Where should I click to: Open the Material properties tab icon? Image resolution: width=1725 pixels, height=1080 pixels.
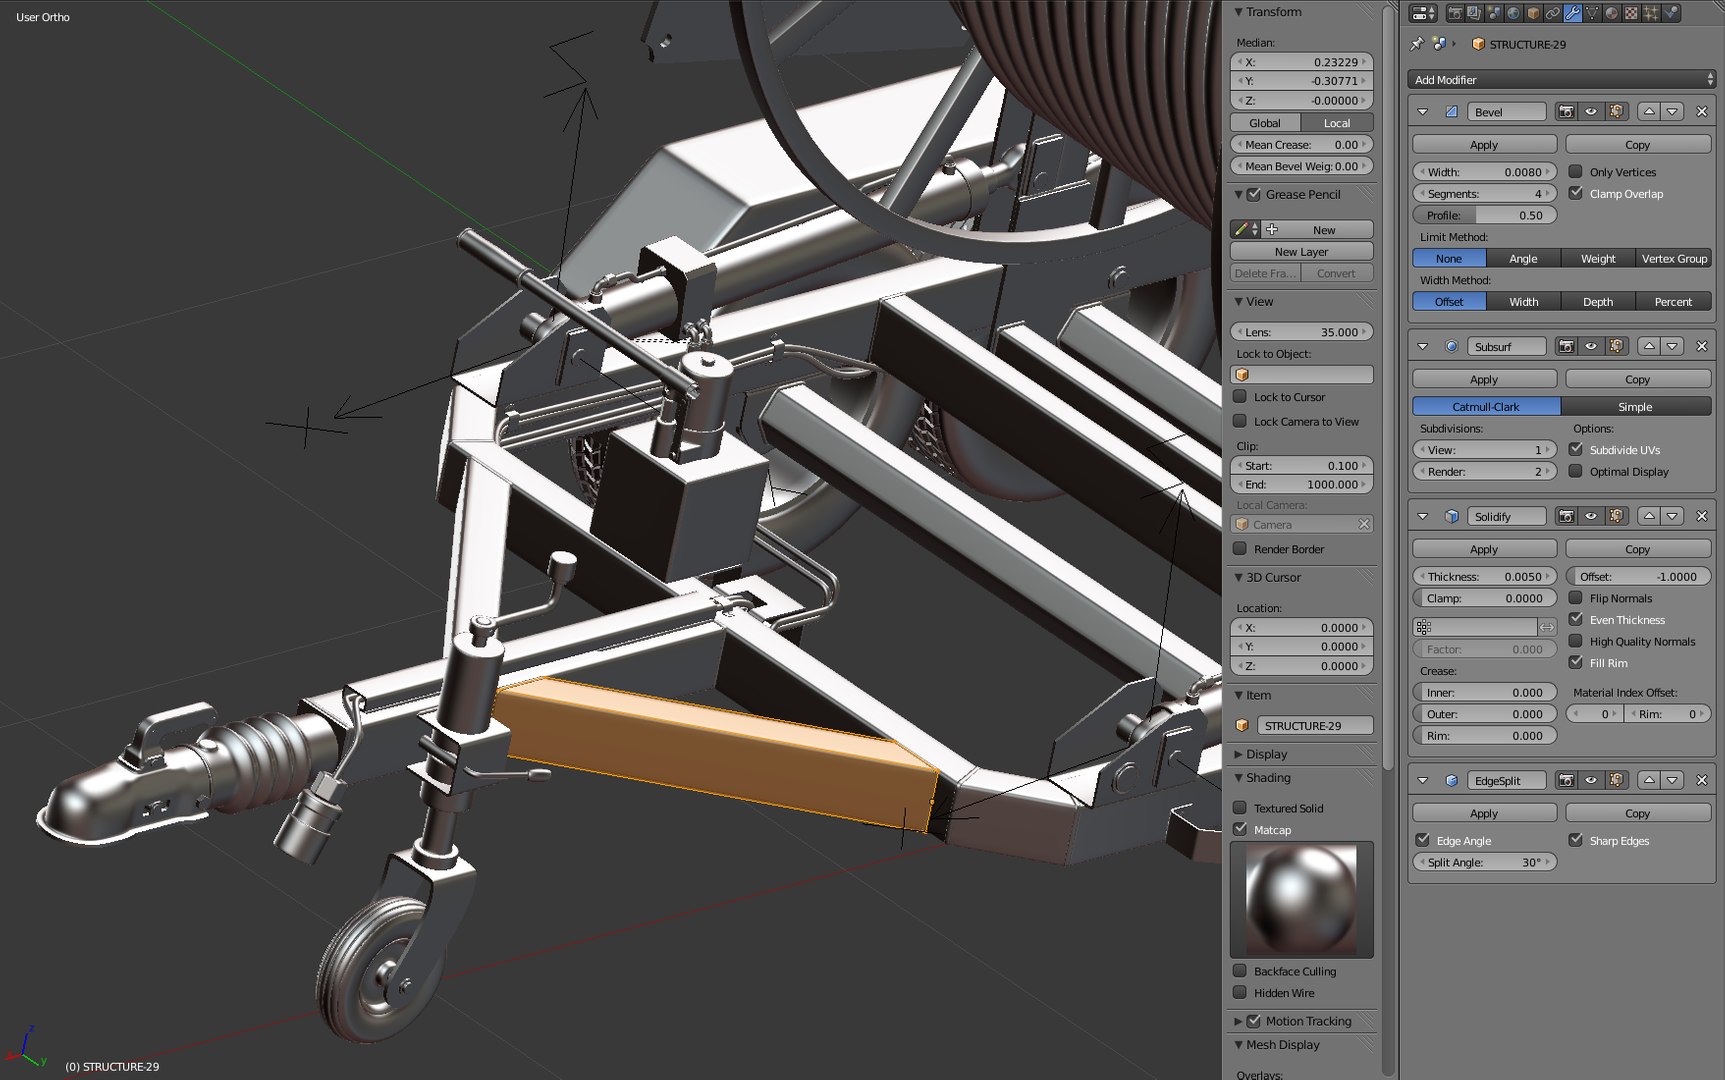pos(1611,13)
